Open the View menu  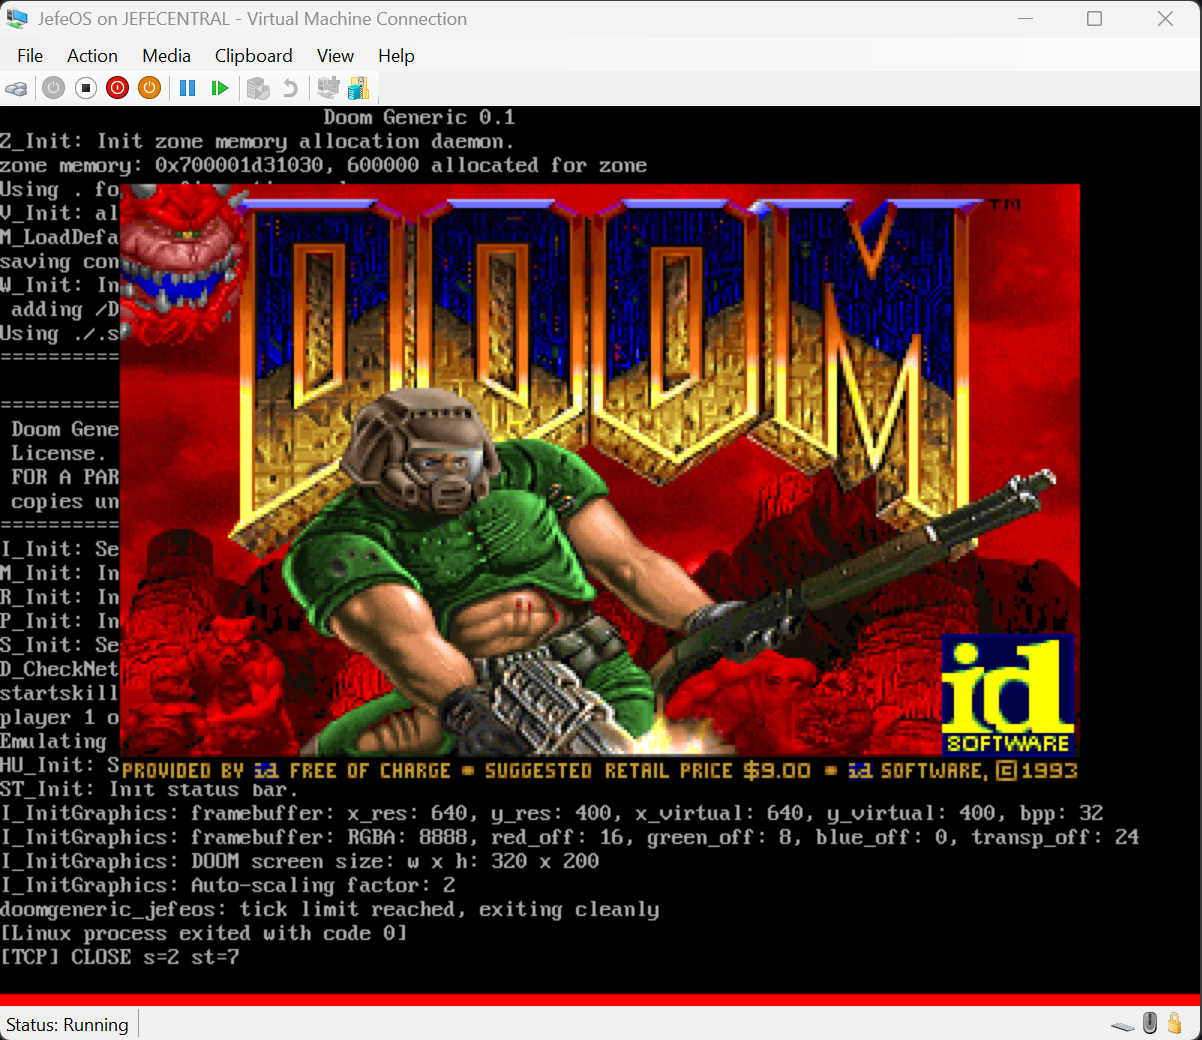pos(335,56)
